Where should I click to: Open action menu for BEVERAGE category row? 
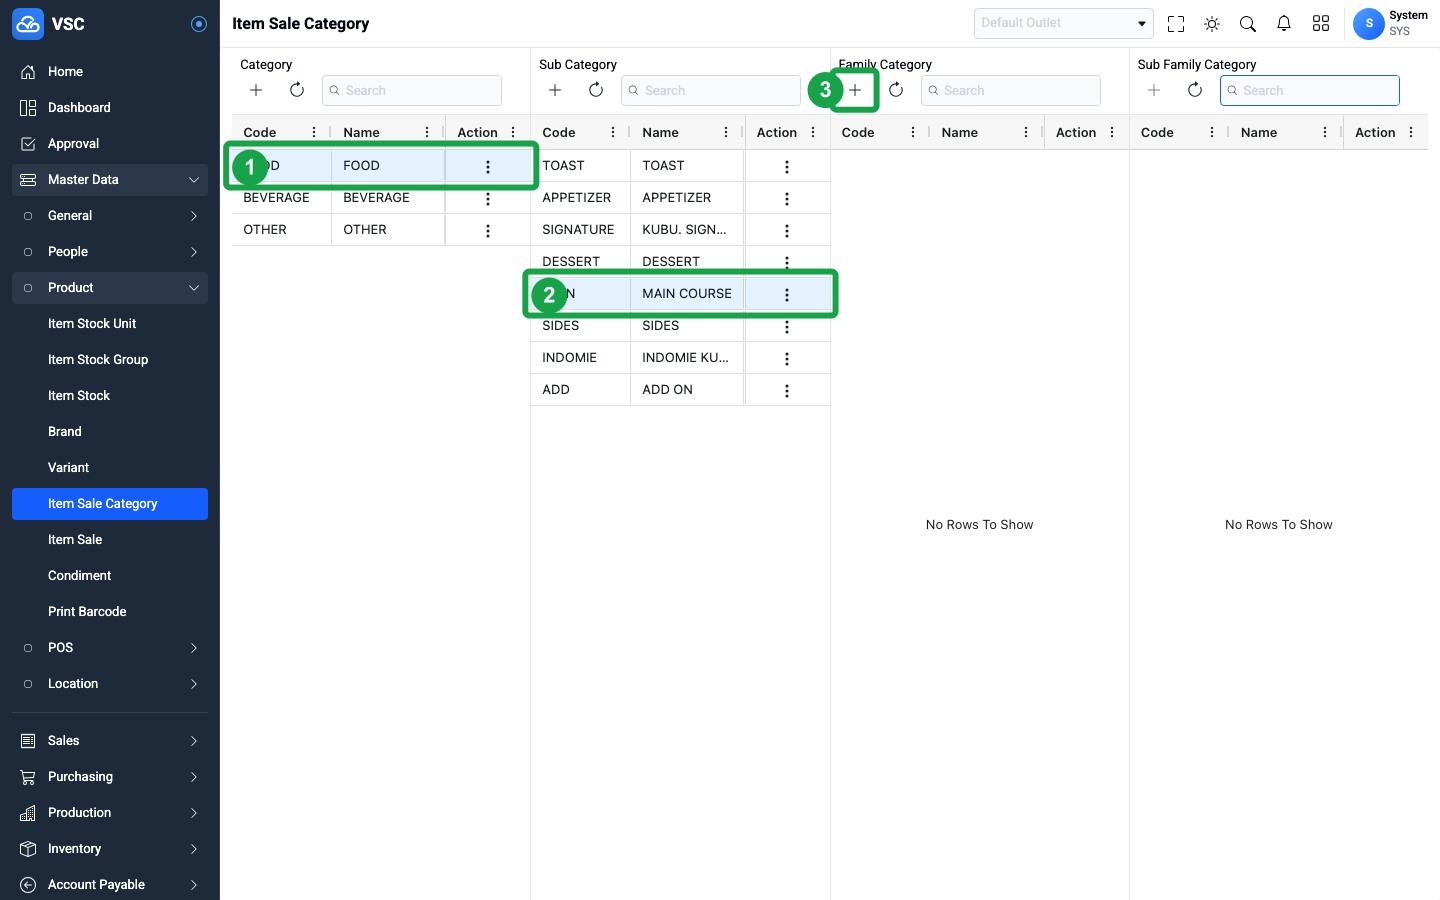488,199
